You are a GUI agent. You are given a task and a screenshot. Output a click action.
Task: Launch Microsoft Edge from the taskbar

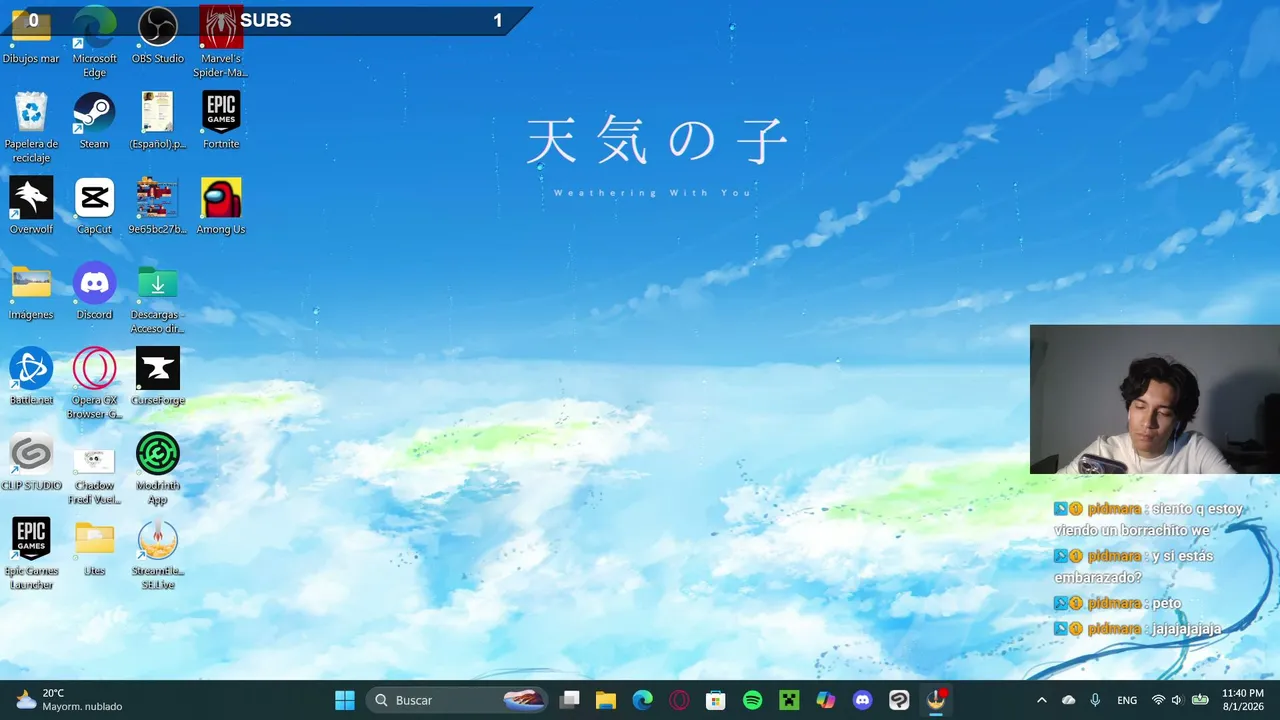pos(642,700)
